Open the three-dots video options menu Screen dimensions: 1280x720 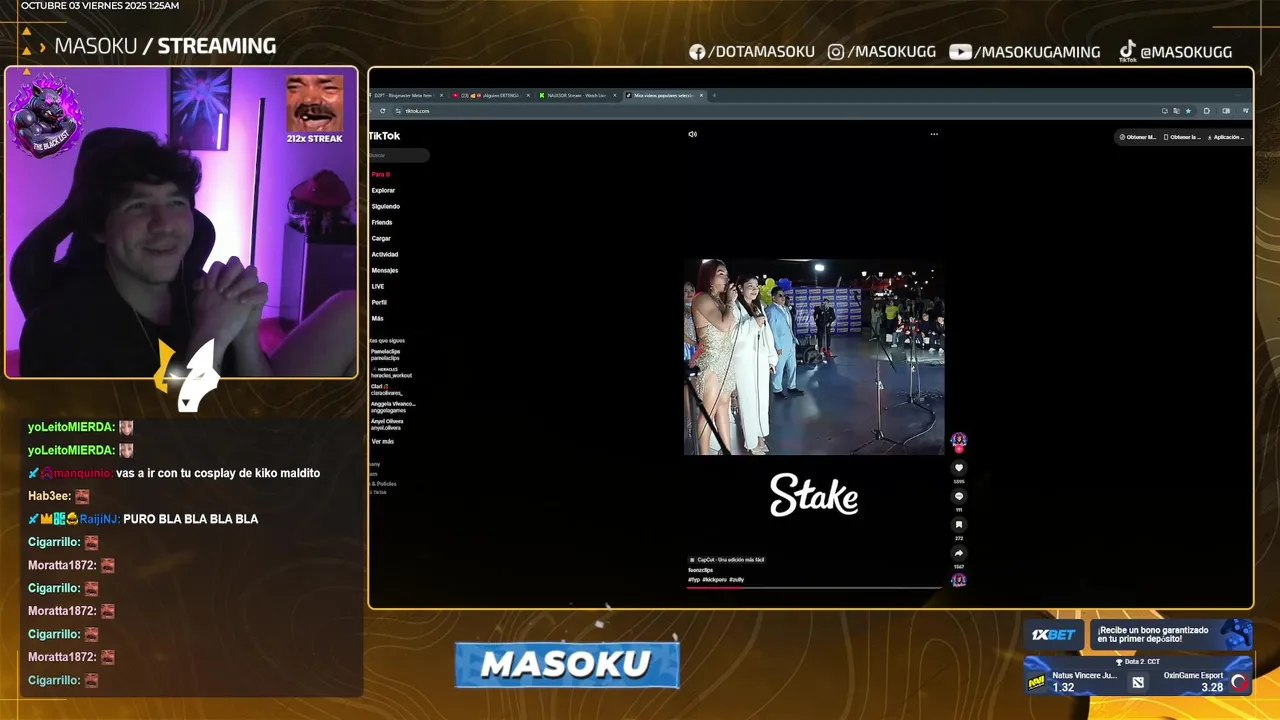point(934,134)
